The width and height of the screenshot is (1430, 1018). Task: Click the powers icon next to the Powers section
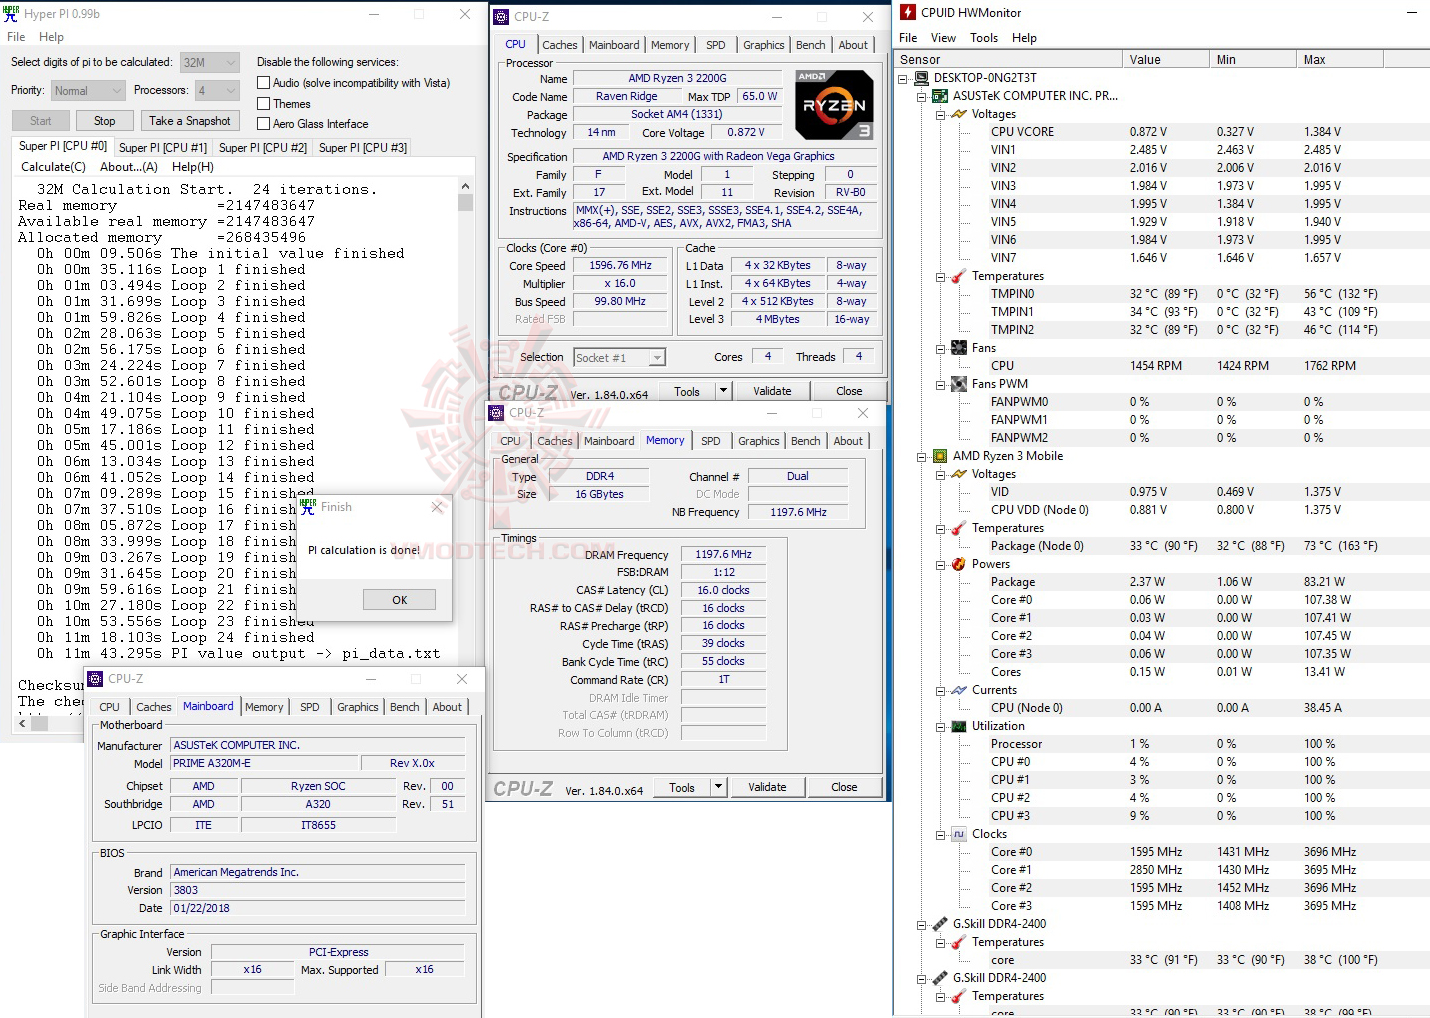tap(957, 563)
